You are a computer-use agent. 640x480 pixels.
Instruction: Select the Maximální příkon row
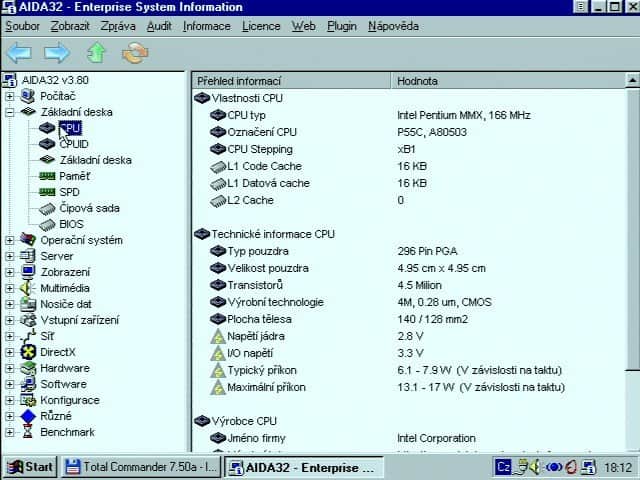click(x=408, y=387)
